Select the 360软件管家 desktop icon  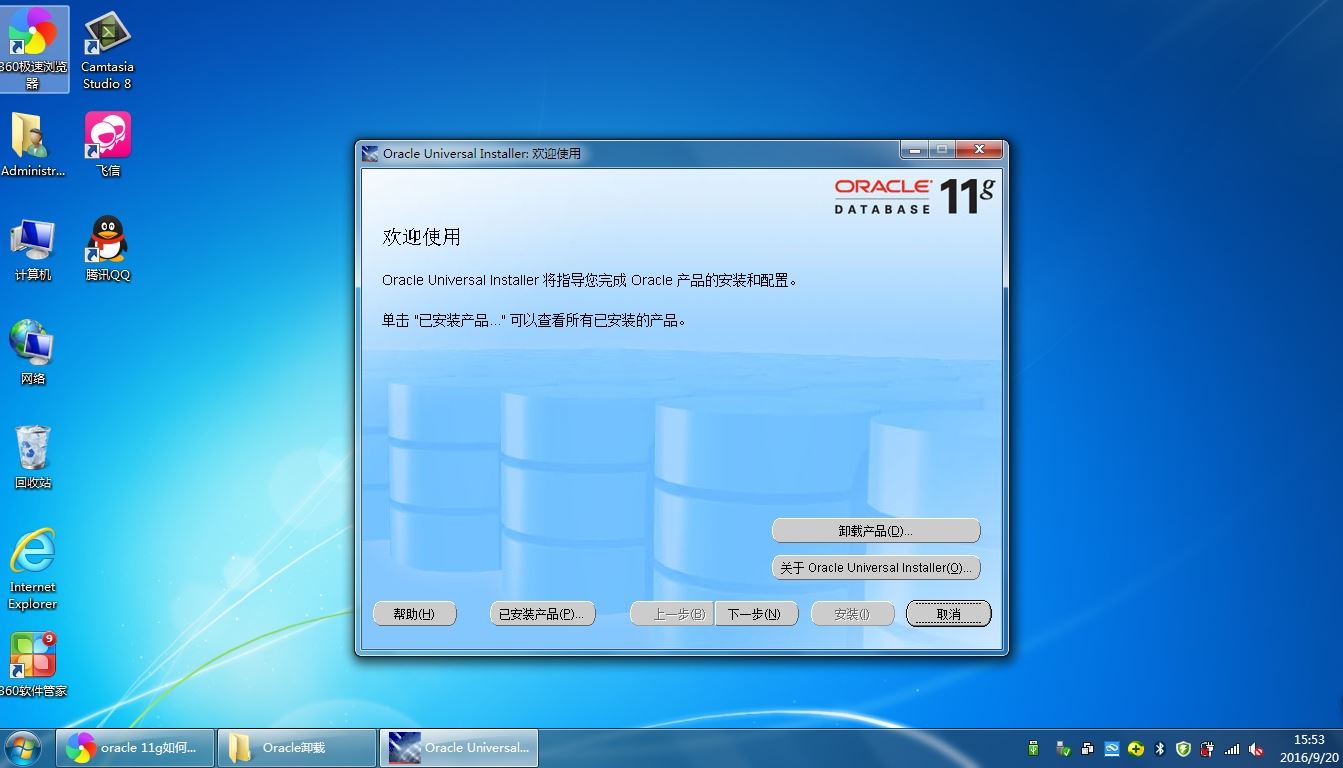(x=33, y=665)
